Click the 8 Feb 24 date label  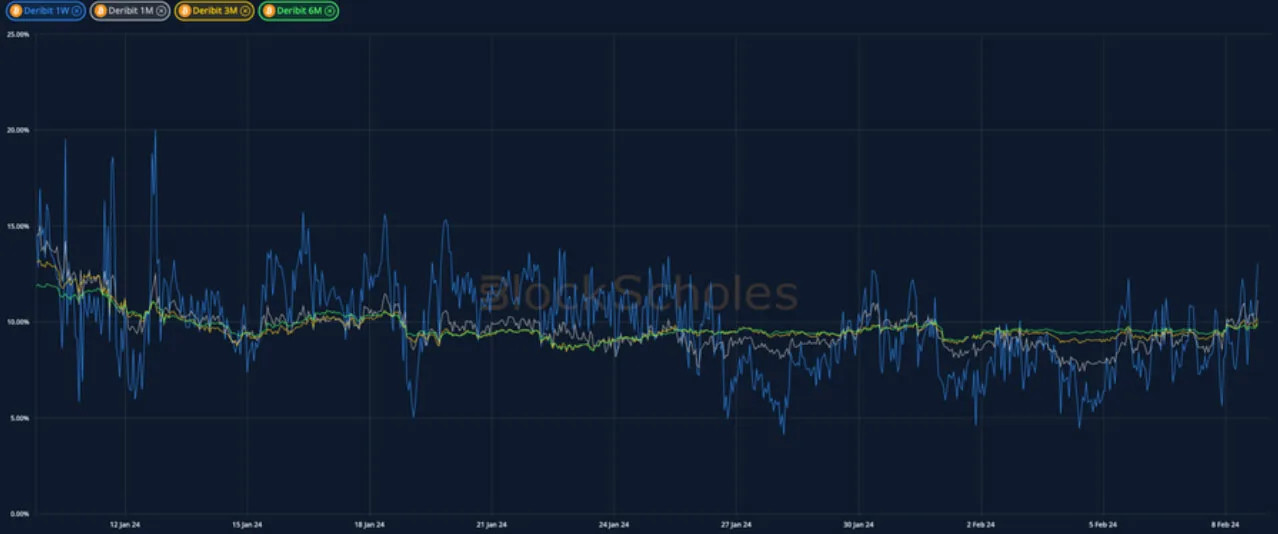pyautogui.click(x=1224, y=524)
